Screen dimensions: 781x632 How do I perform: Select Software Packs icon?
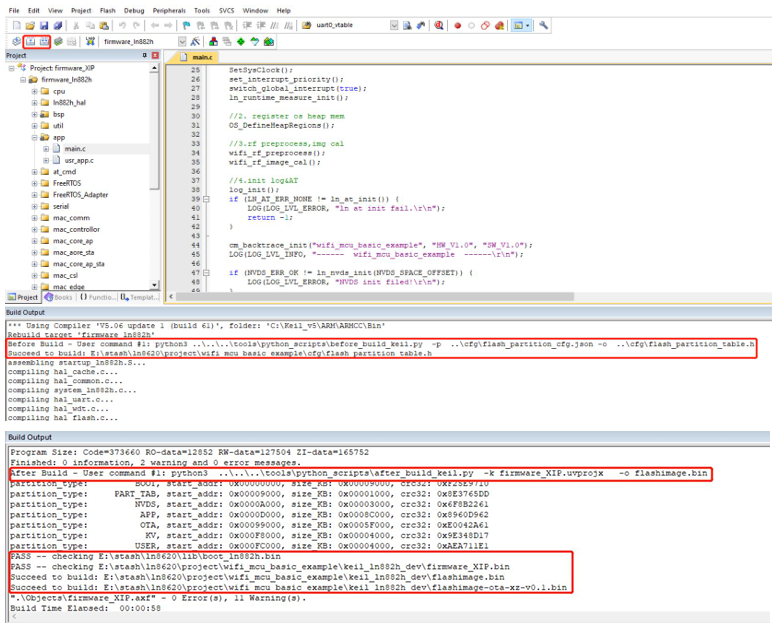pos(255,42)
